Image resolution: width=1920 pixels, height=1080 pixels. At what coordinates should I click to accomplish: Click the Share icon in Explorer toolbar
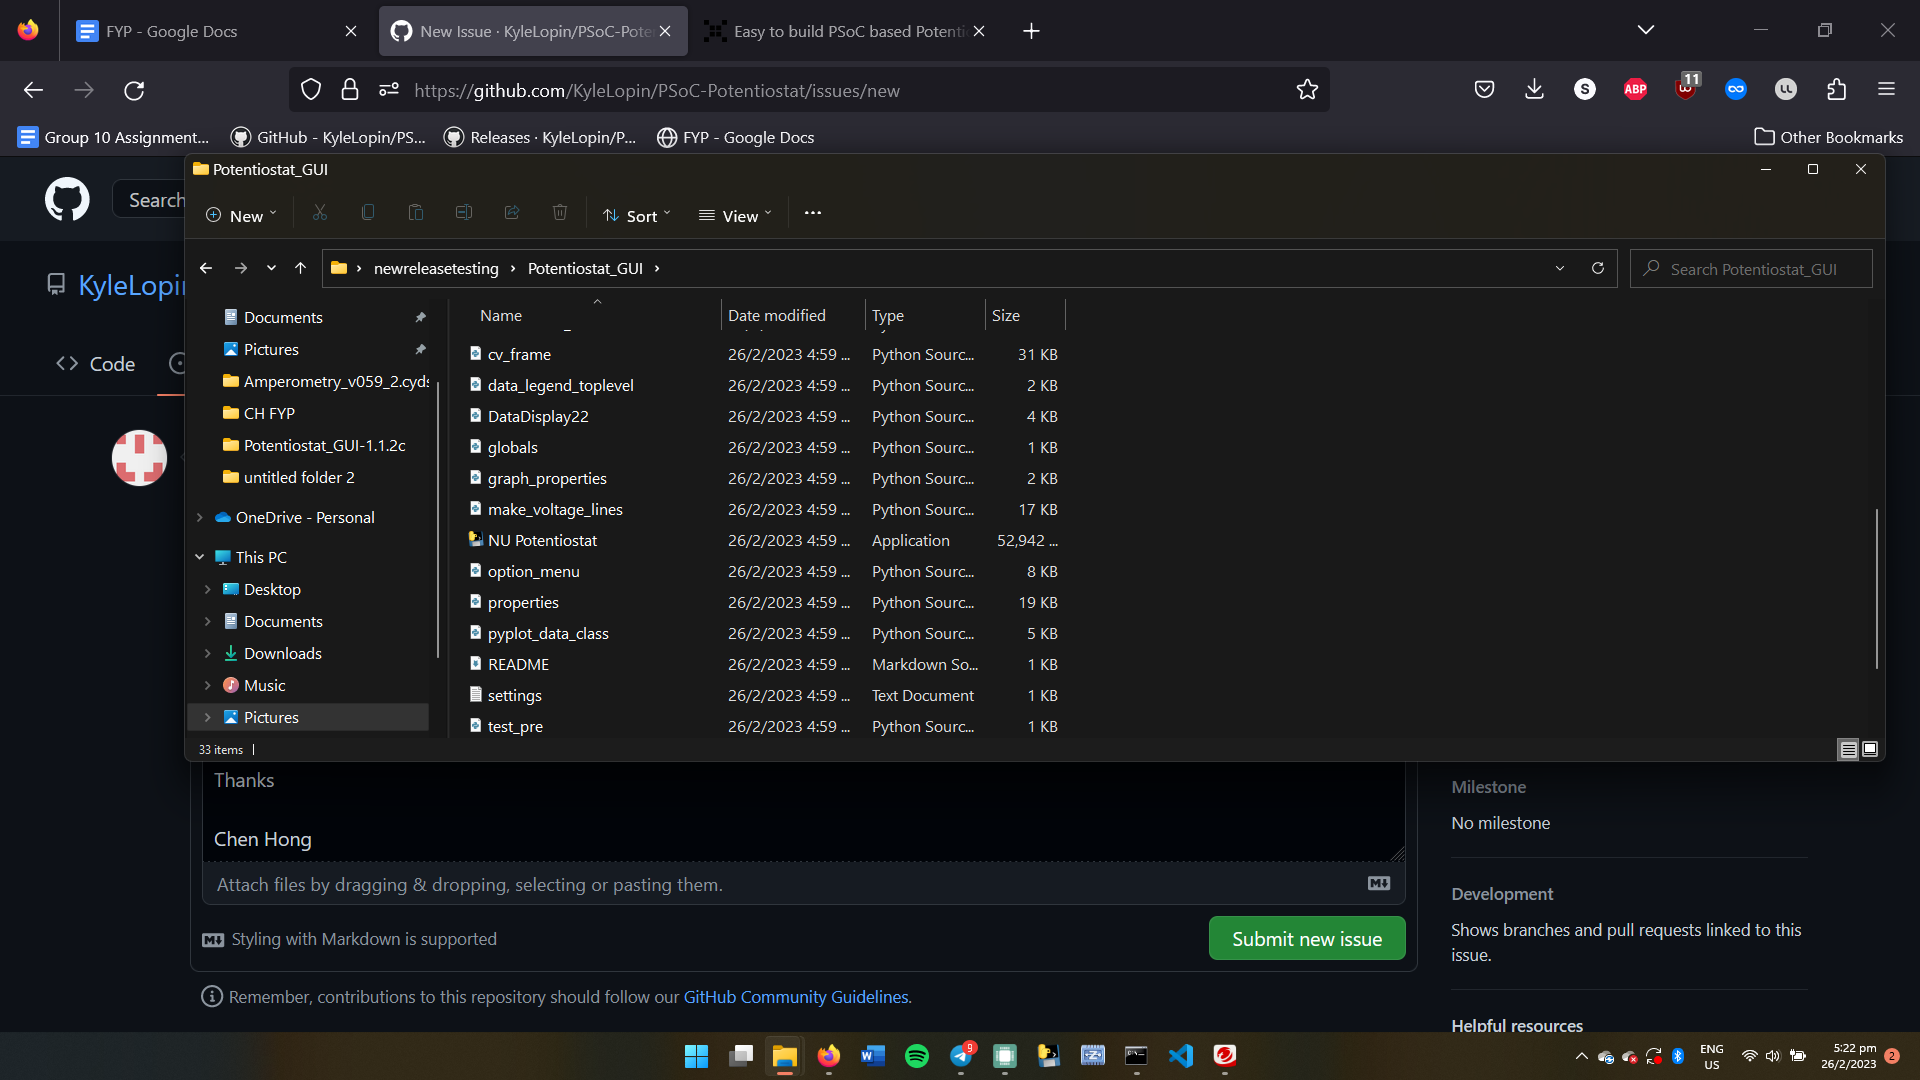coord(512,213)
